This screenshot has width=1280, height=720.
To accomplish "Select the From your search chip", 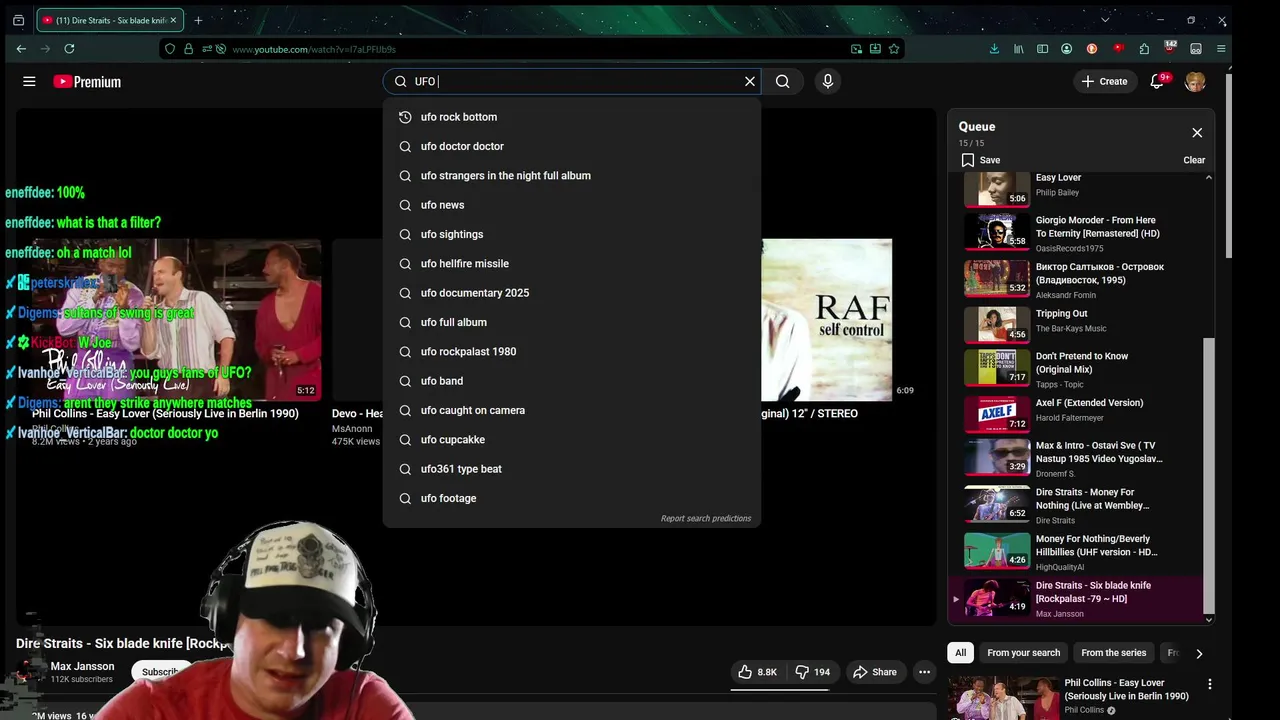I will point(1023,653).
